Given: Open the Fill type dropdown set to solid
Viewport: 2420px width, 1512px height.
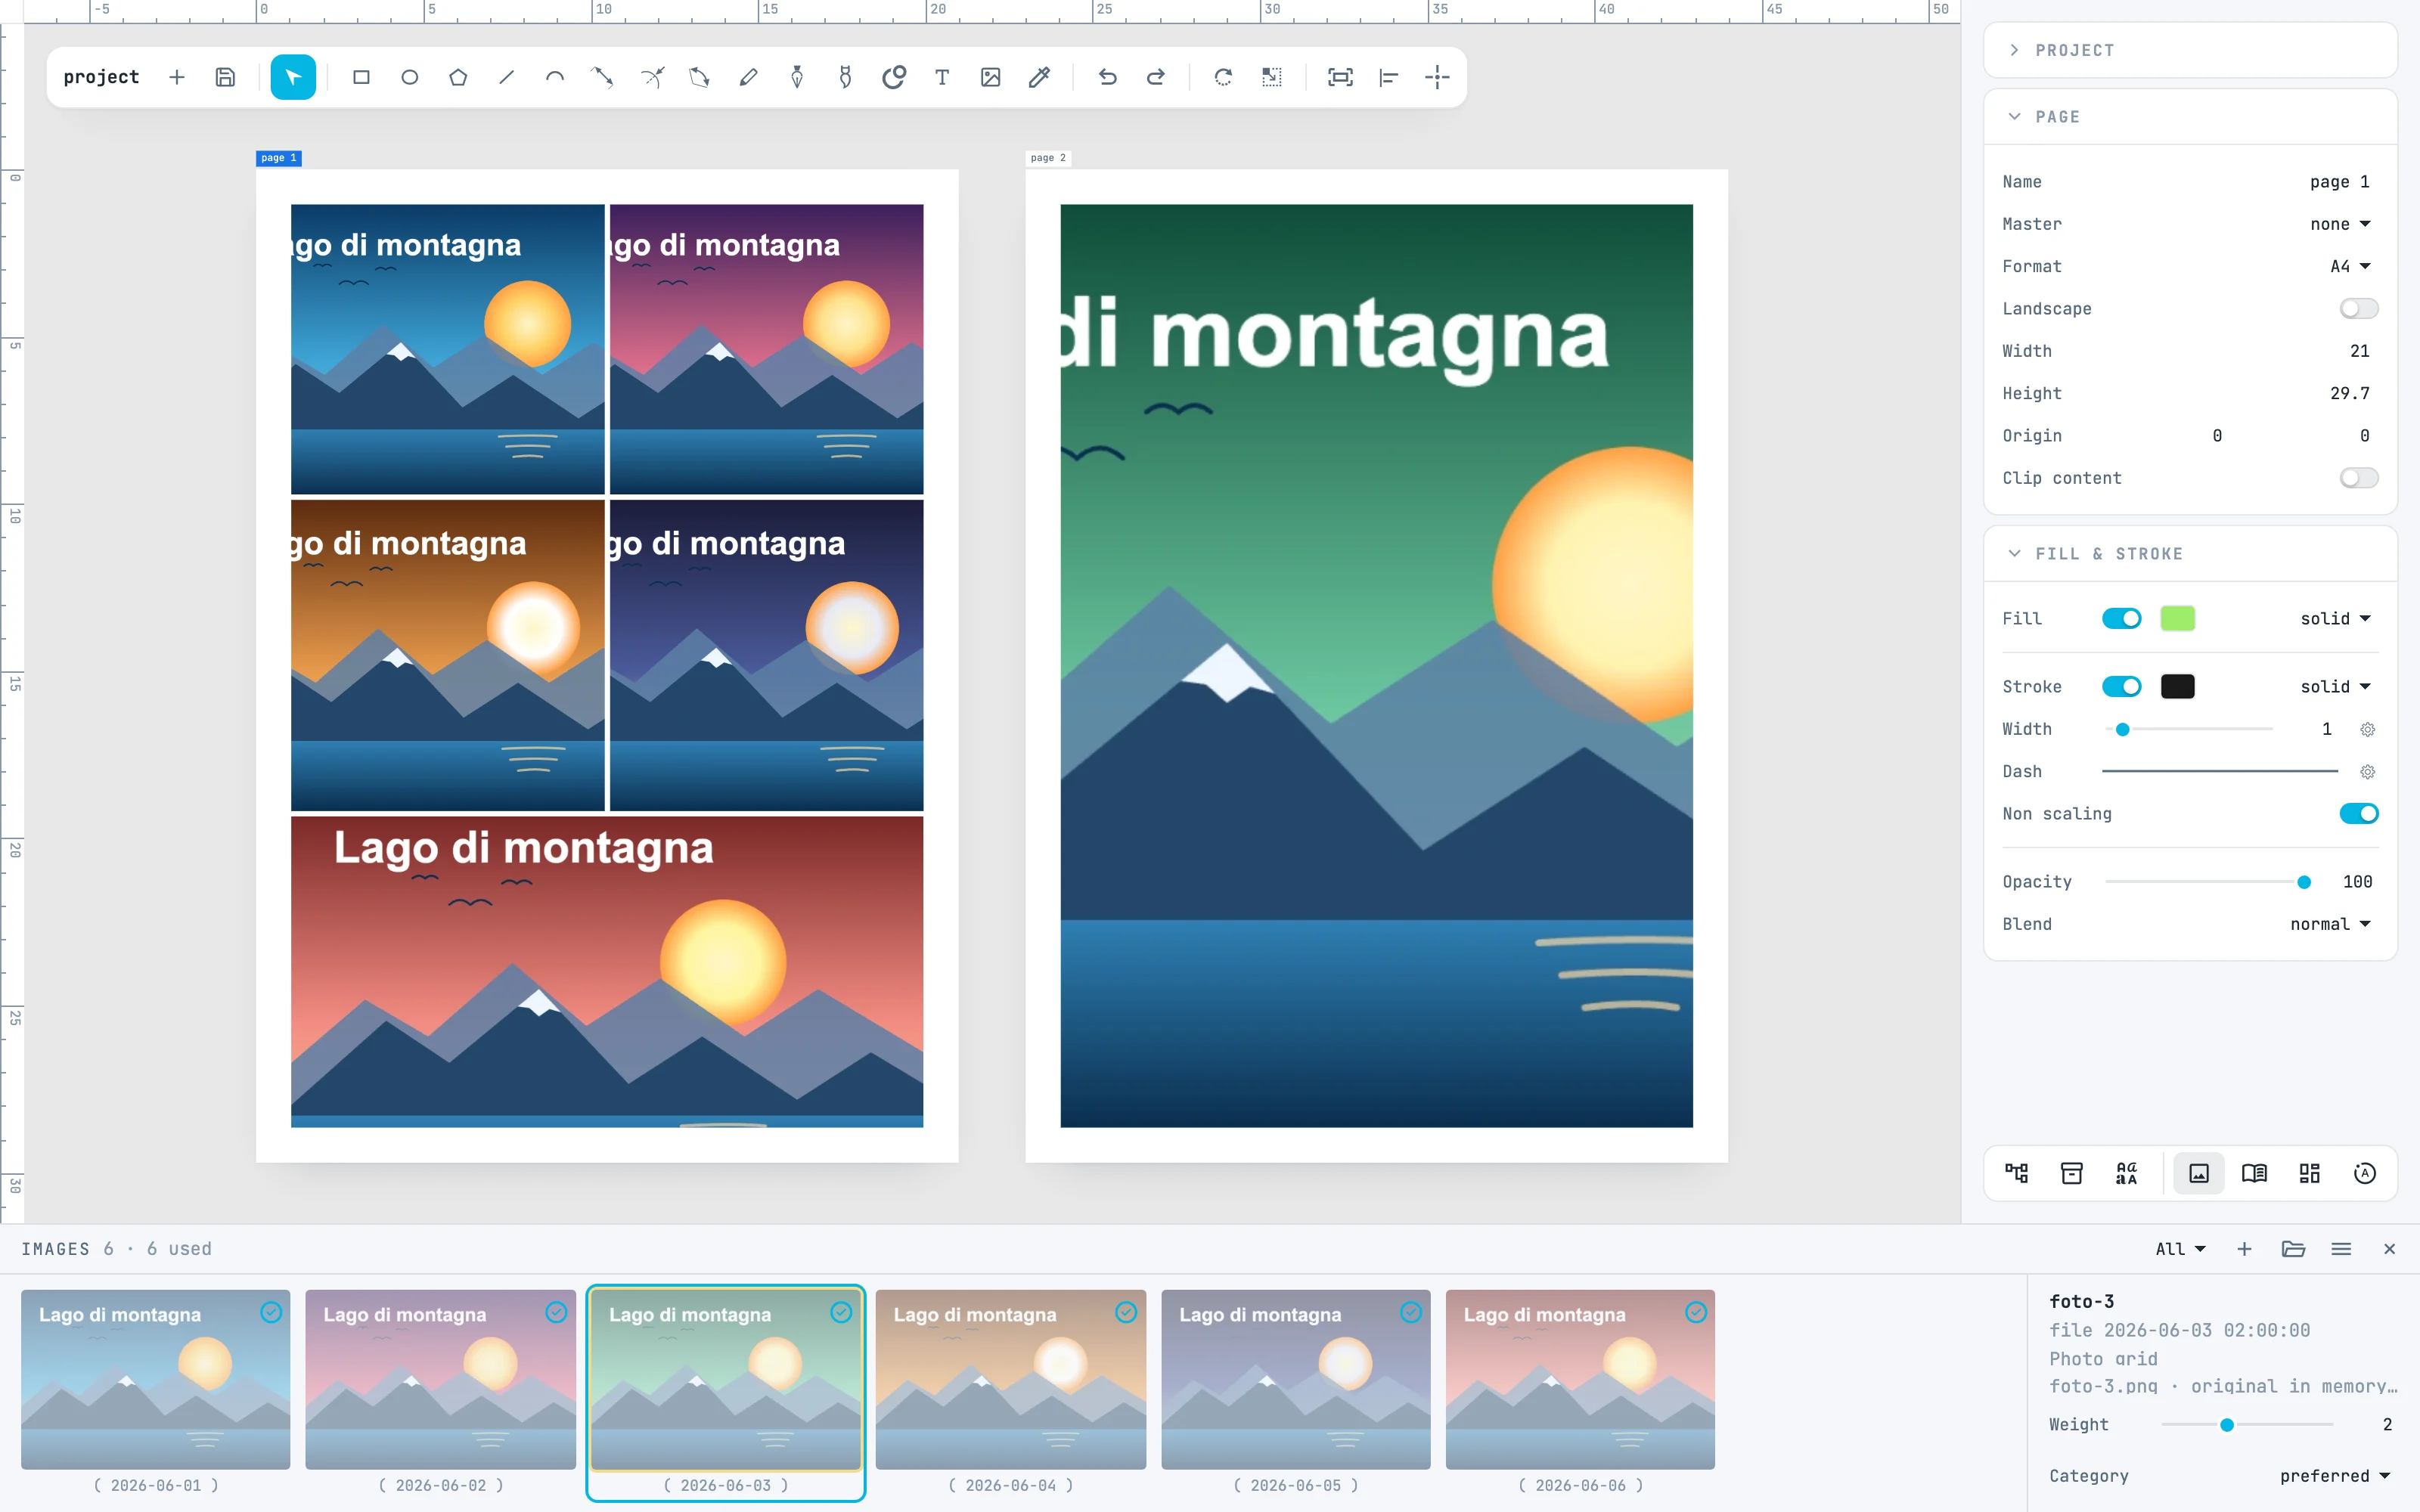Looking at the screenshot, I should tap(2335, 619).
